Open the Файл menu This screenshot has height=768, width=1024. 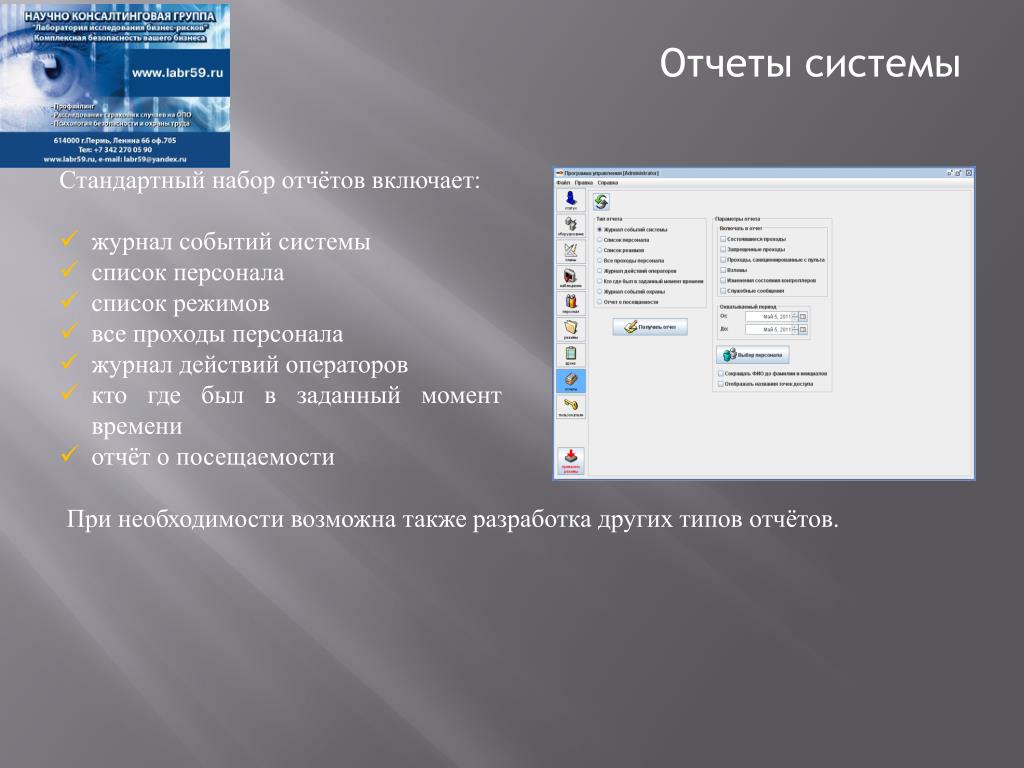pyautogui.click(x=563, y=183)
